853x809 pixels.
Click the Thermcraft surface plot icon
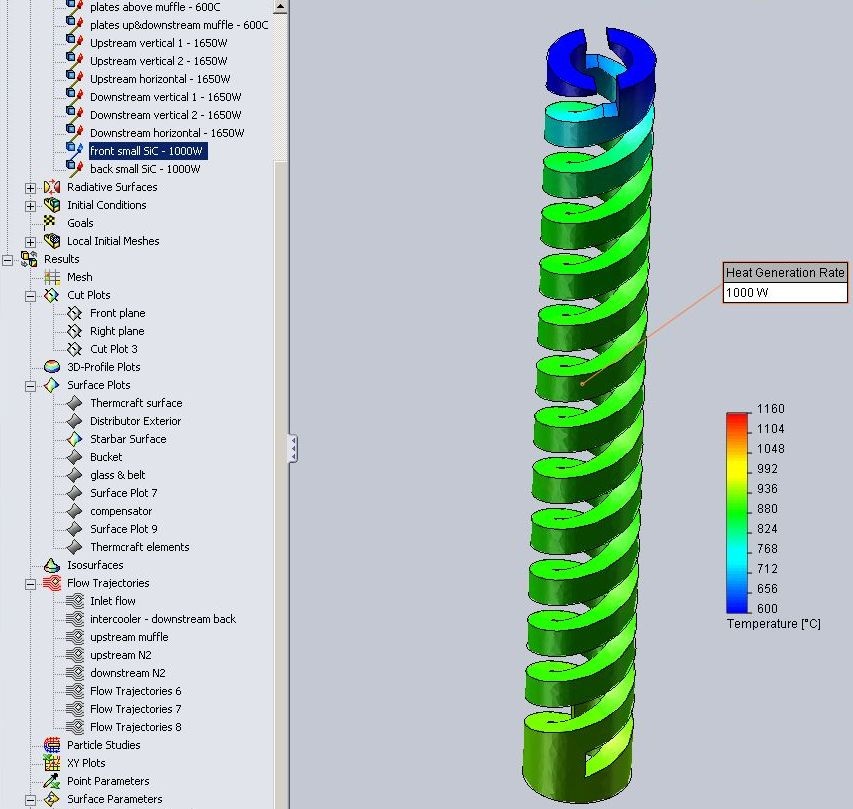(75, 403)
